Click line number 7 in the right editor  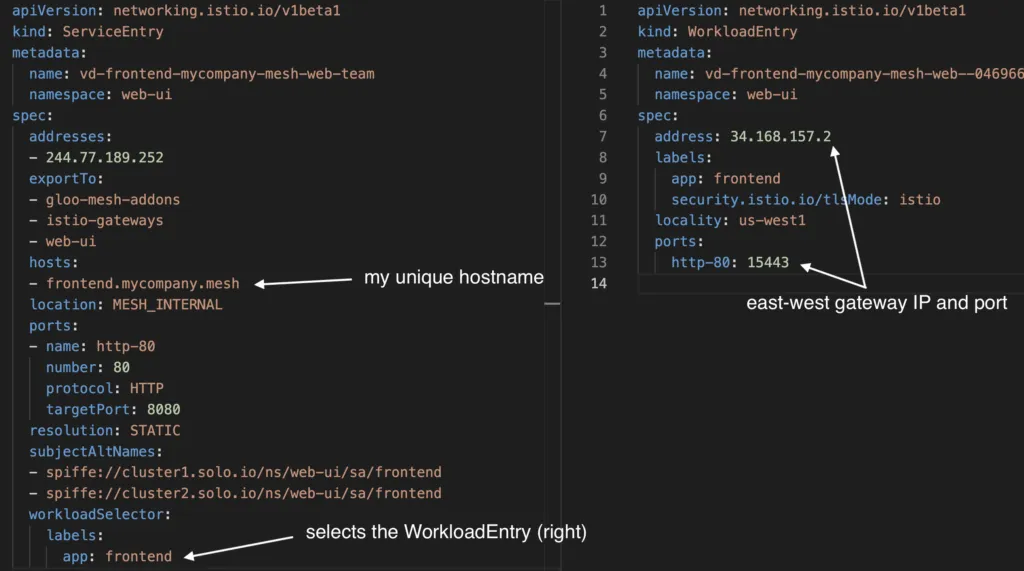pos(603,137)
